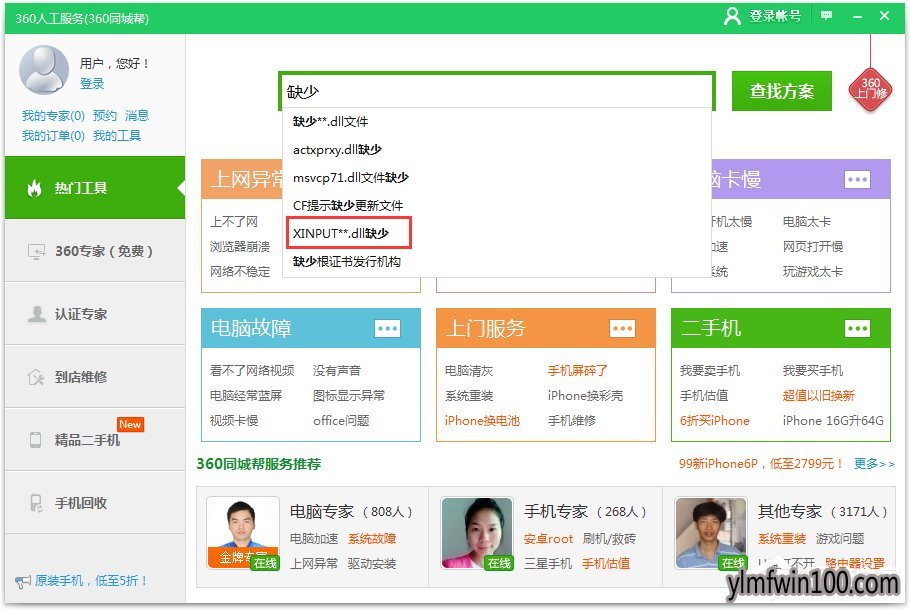910x610 pixels.
Task: Click 上不了网 item
Action: (x=233, y=221)
